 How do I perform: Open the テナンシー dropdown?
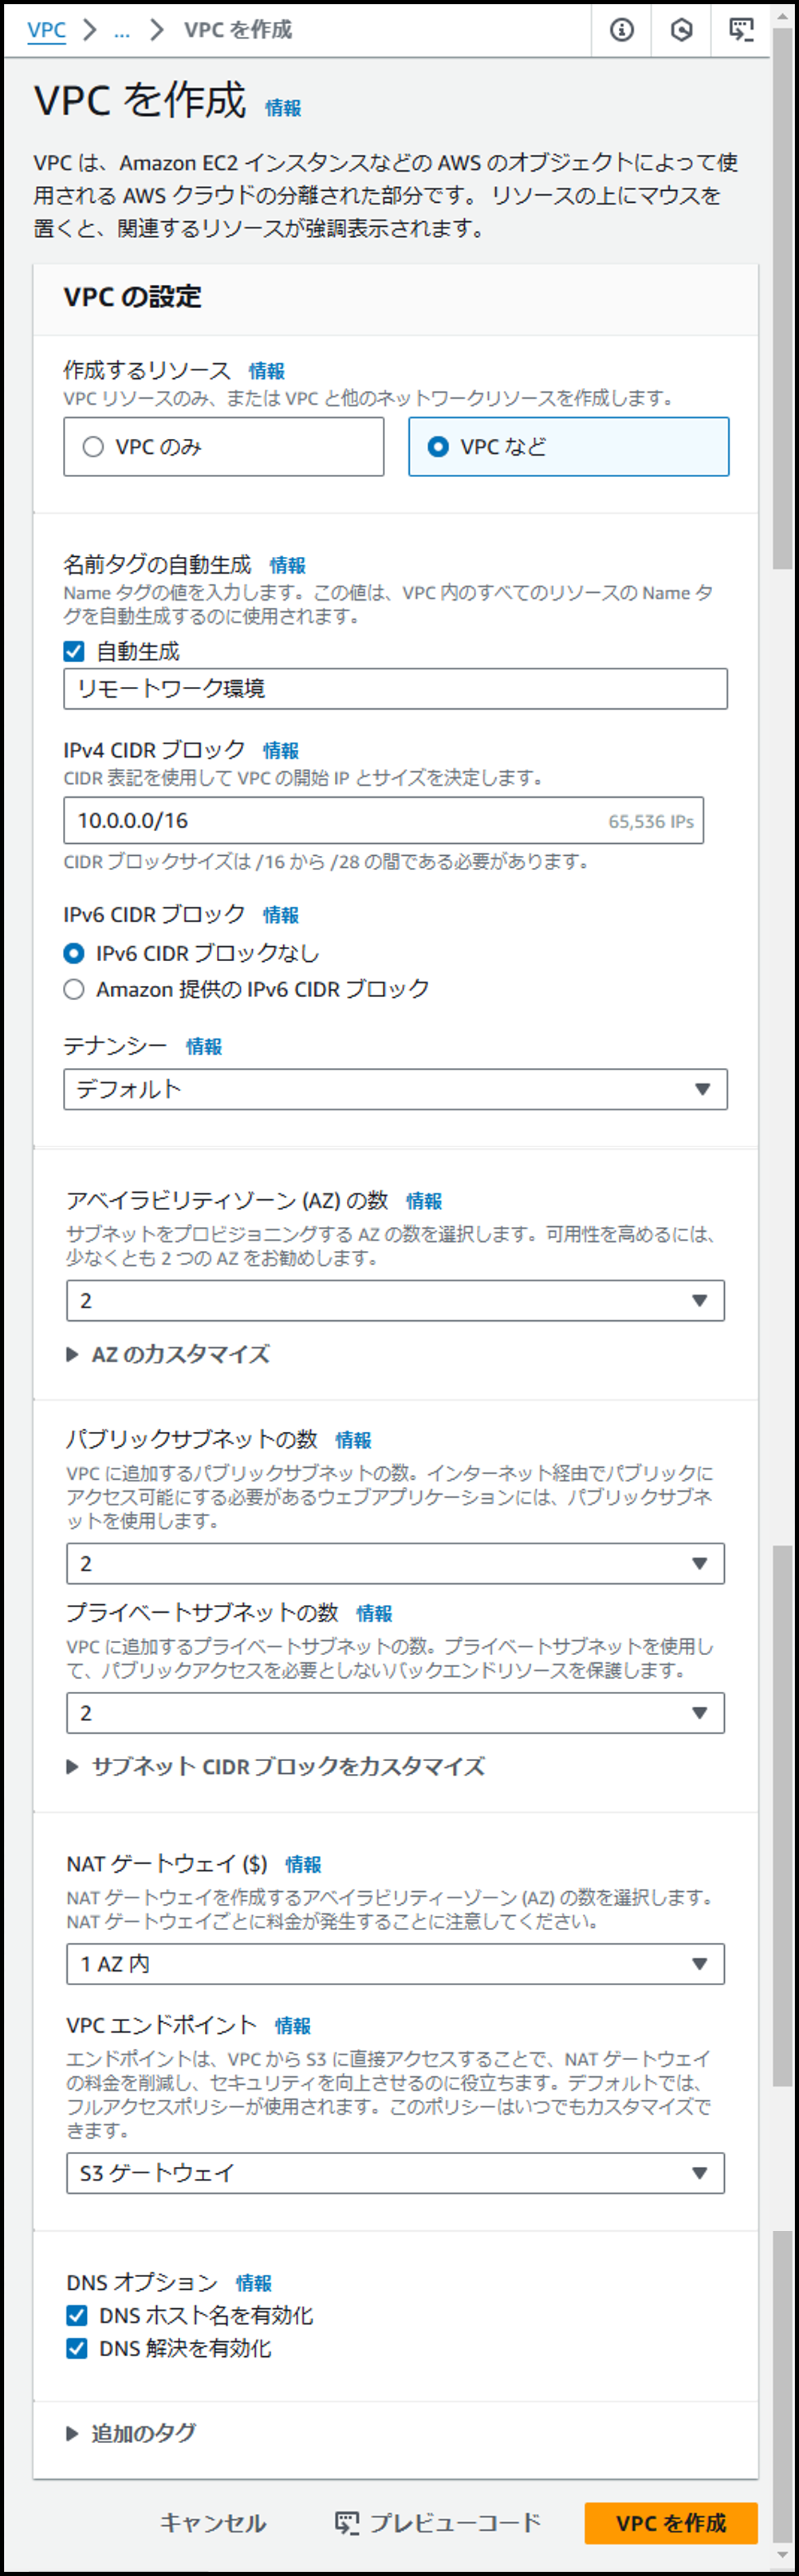[395, 1089]
